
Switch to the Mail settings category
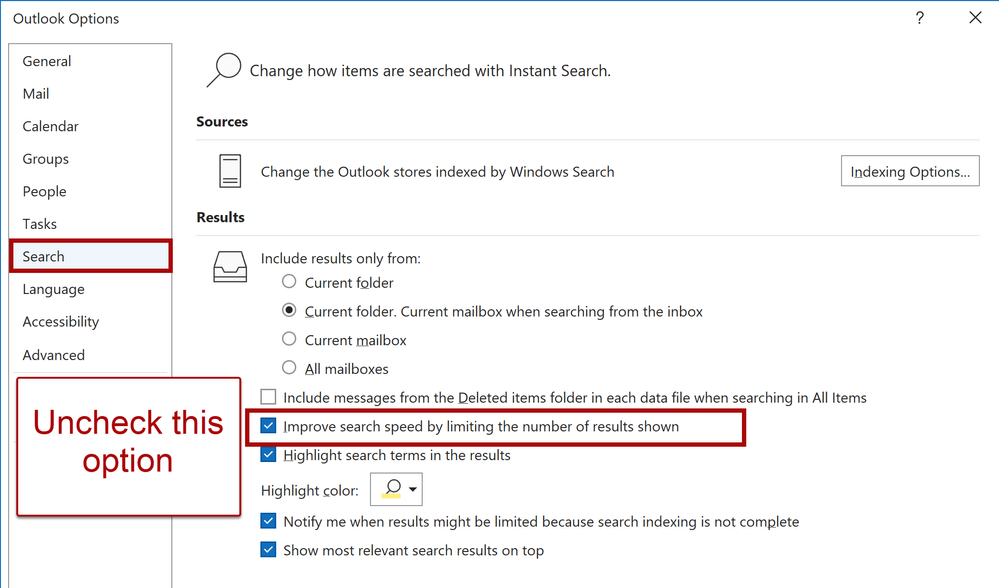tap(36, 93)
